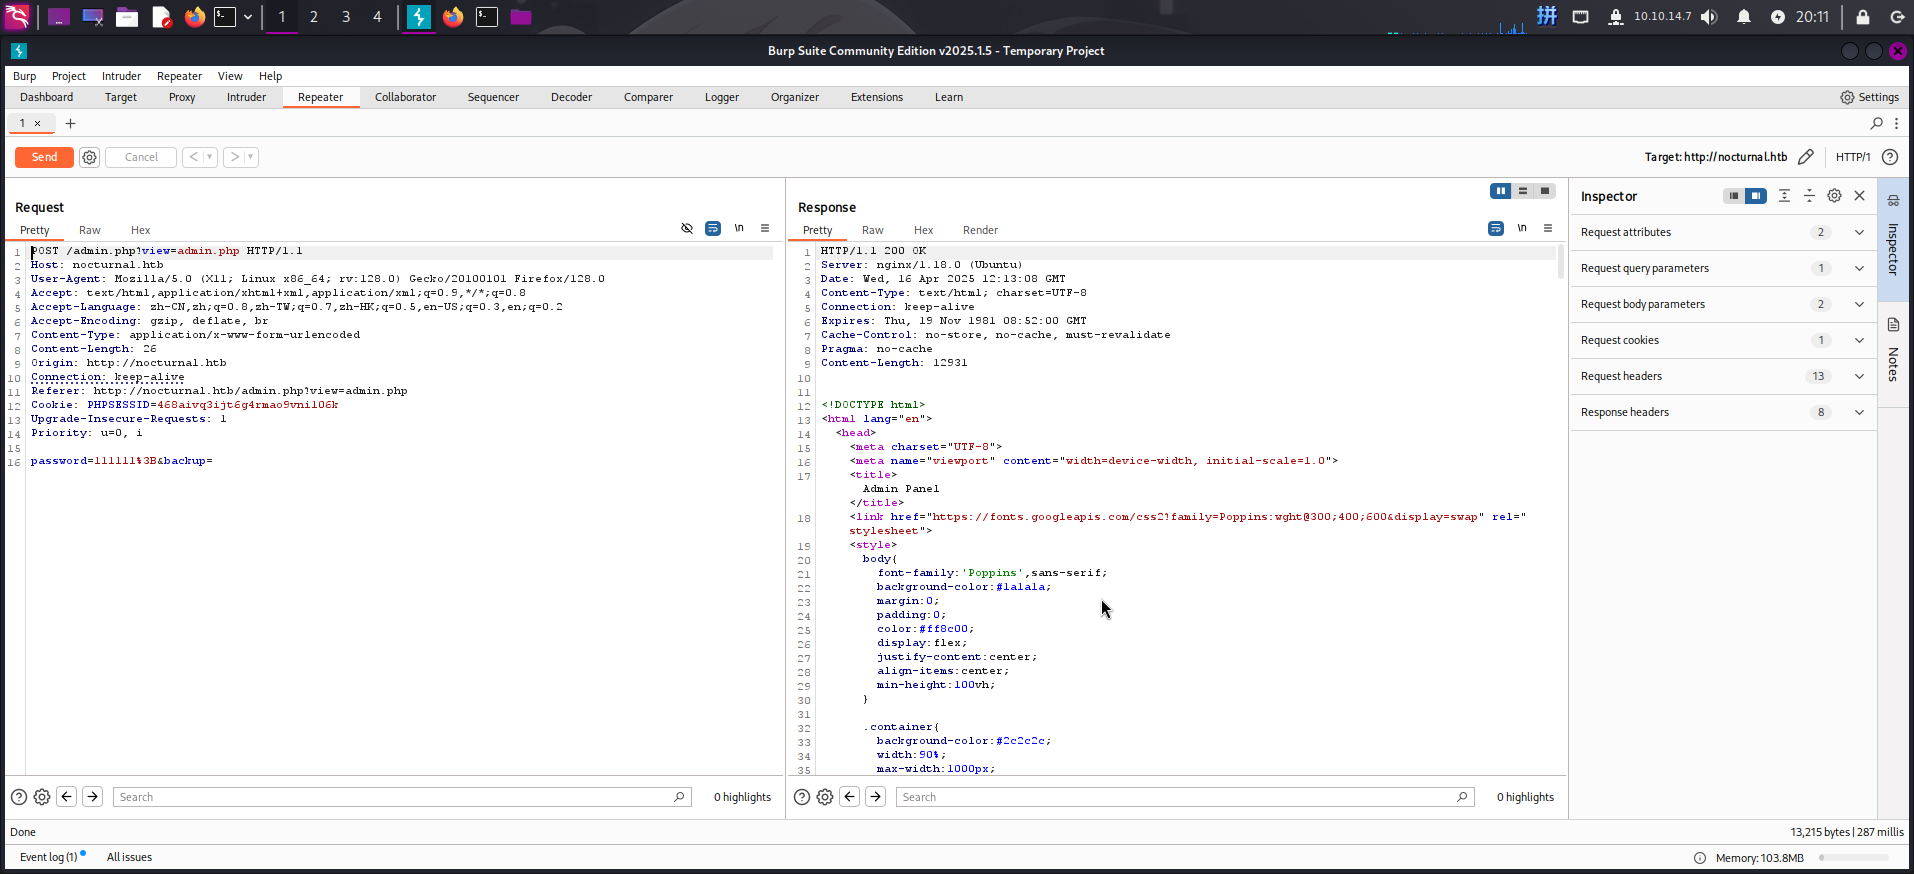Image resolution: width=1914 pixels, height=874 pixels.
Task: Open the Project menu
Action: click(69, 76)
